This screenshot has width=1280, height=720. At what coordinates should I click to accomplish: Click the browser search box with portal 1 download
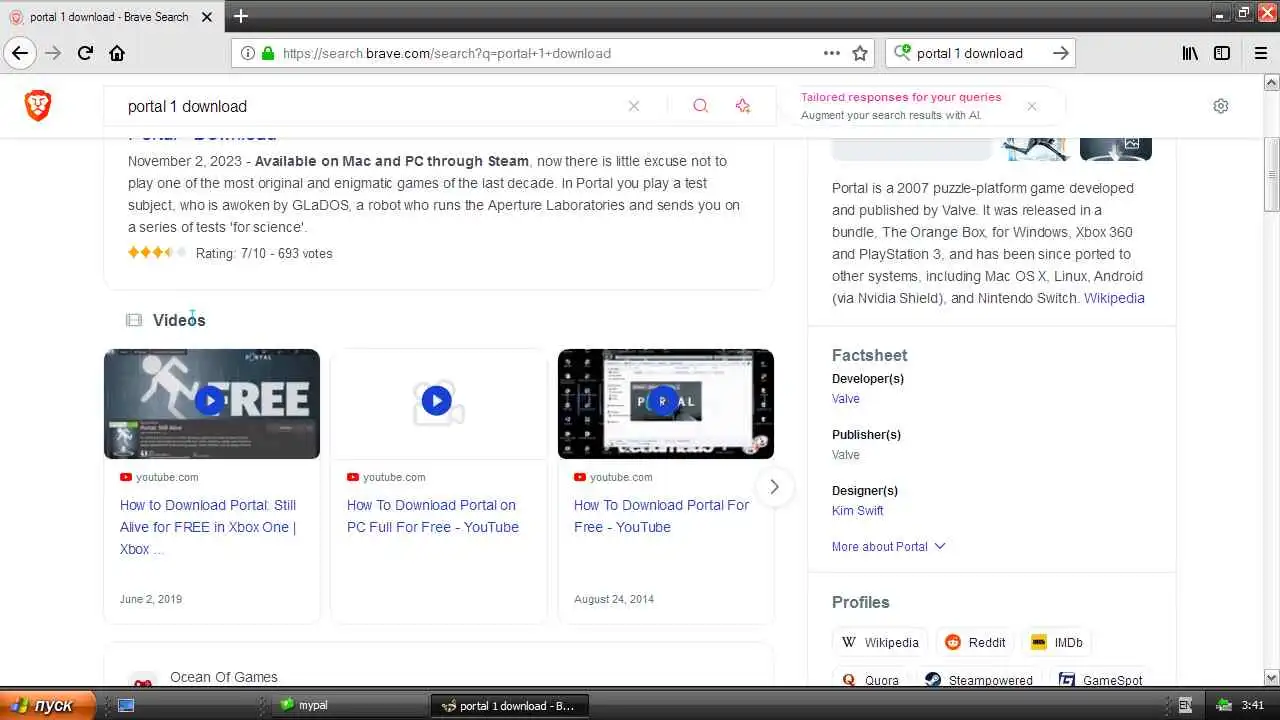click(968, 53)
